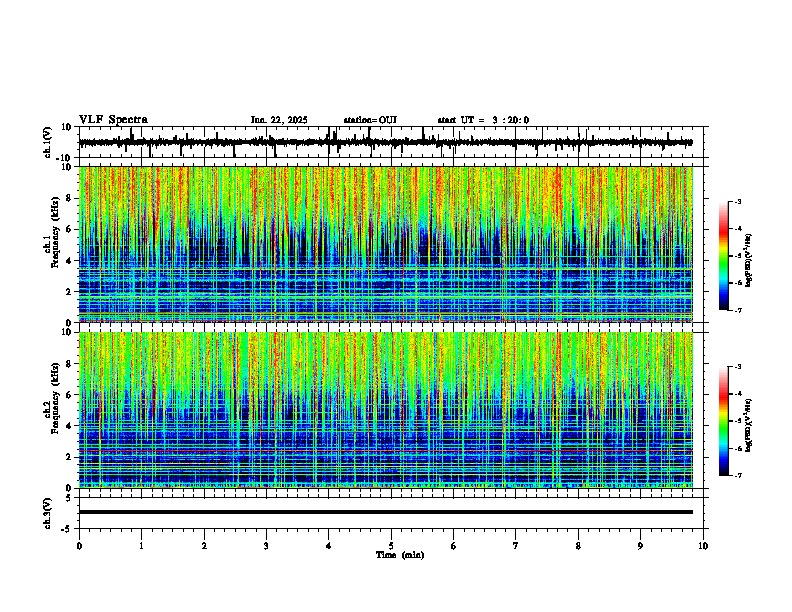The width and height of the screenshot is (792, 612).
Task: Click the "-3" label on ch.2 color scale
Action: pyautogui.click(x=738, y=367)
